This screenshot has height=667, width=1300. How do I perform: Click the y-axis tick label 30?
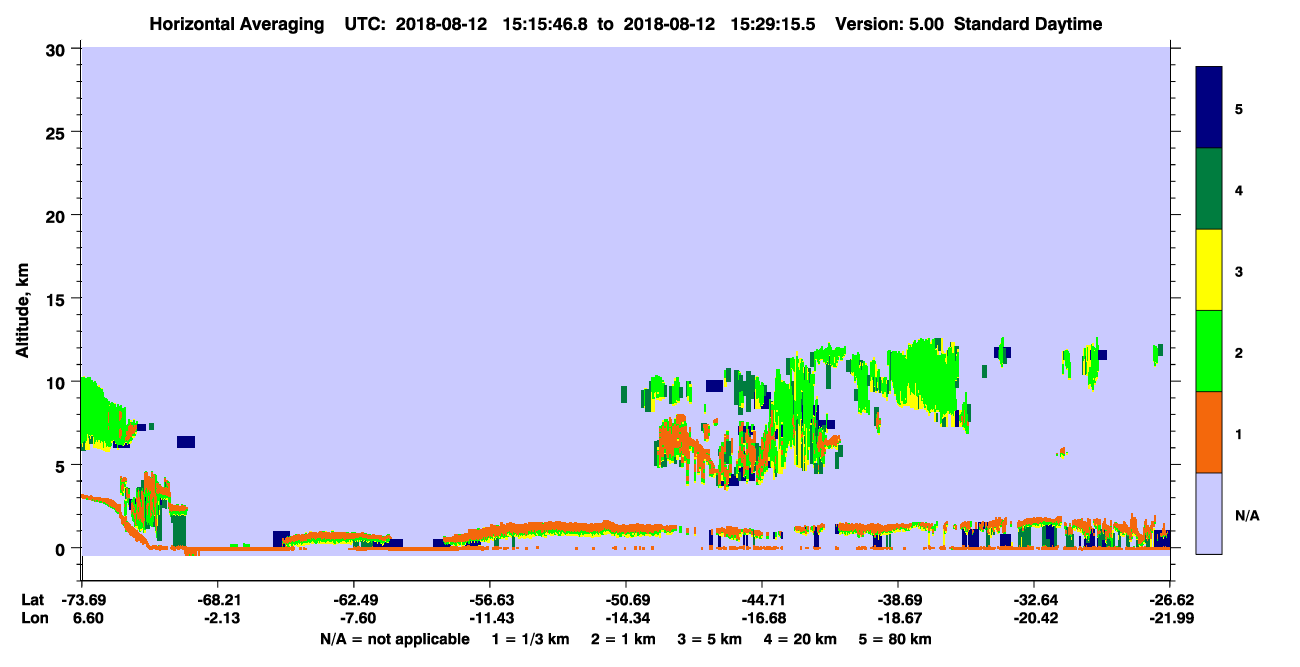click(x=58, y=49)
